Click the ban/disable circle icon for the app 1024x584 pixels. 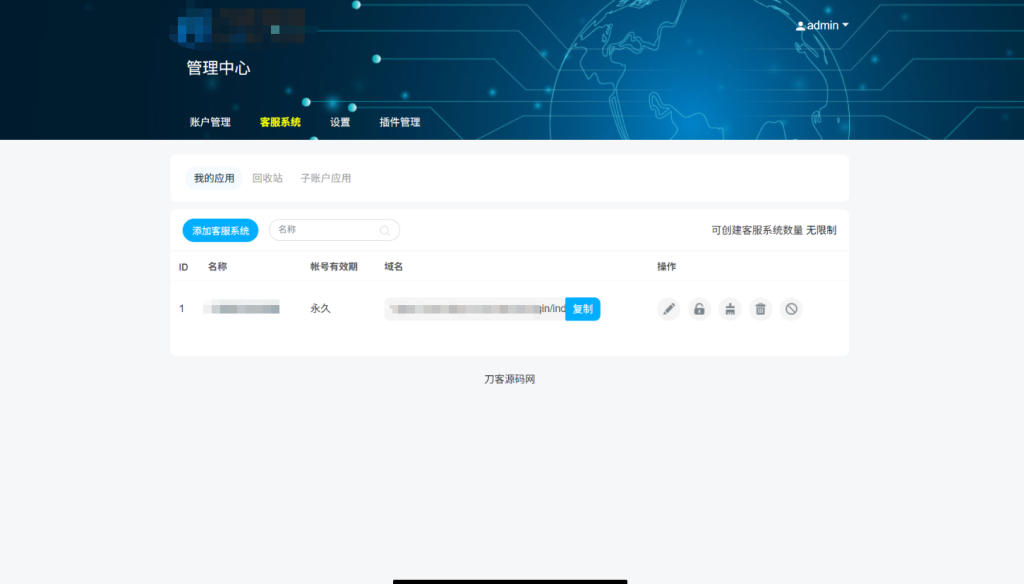791,309
